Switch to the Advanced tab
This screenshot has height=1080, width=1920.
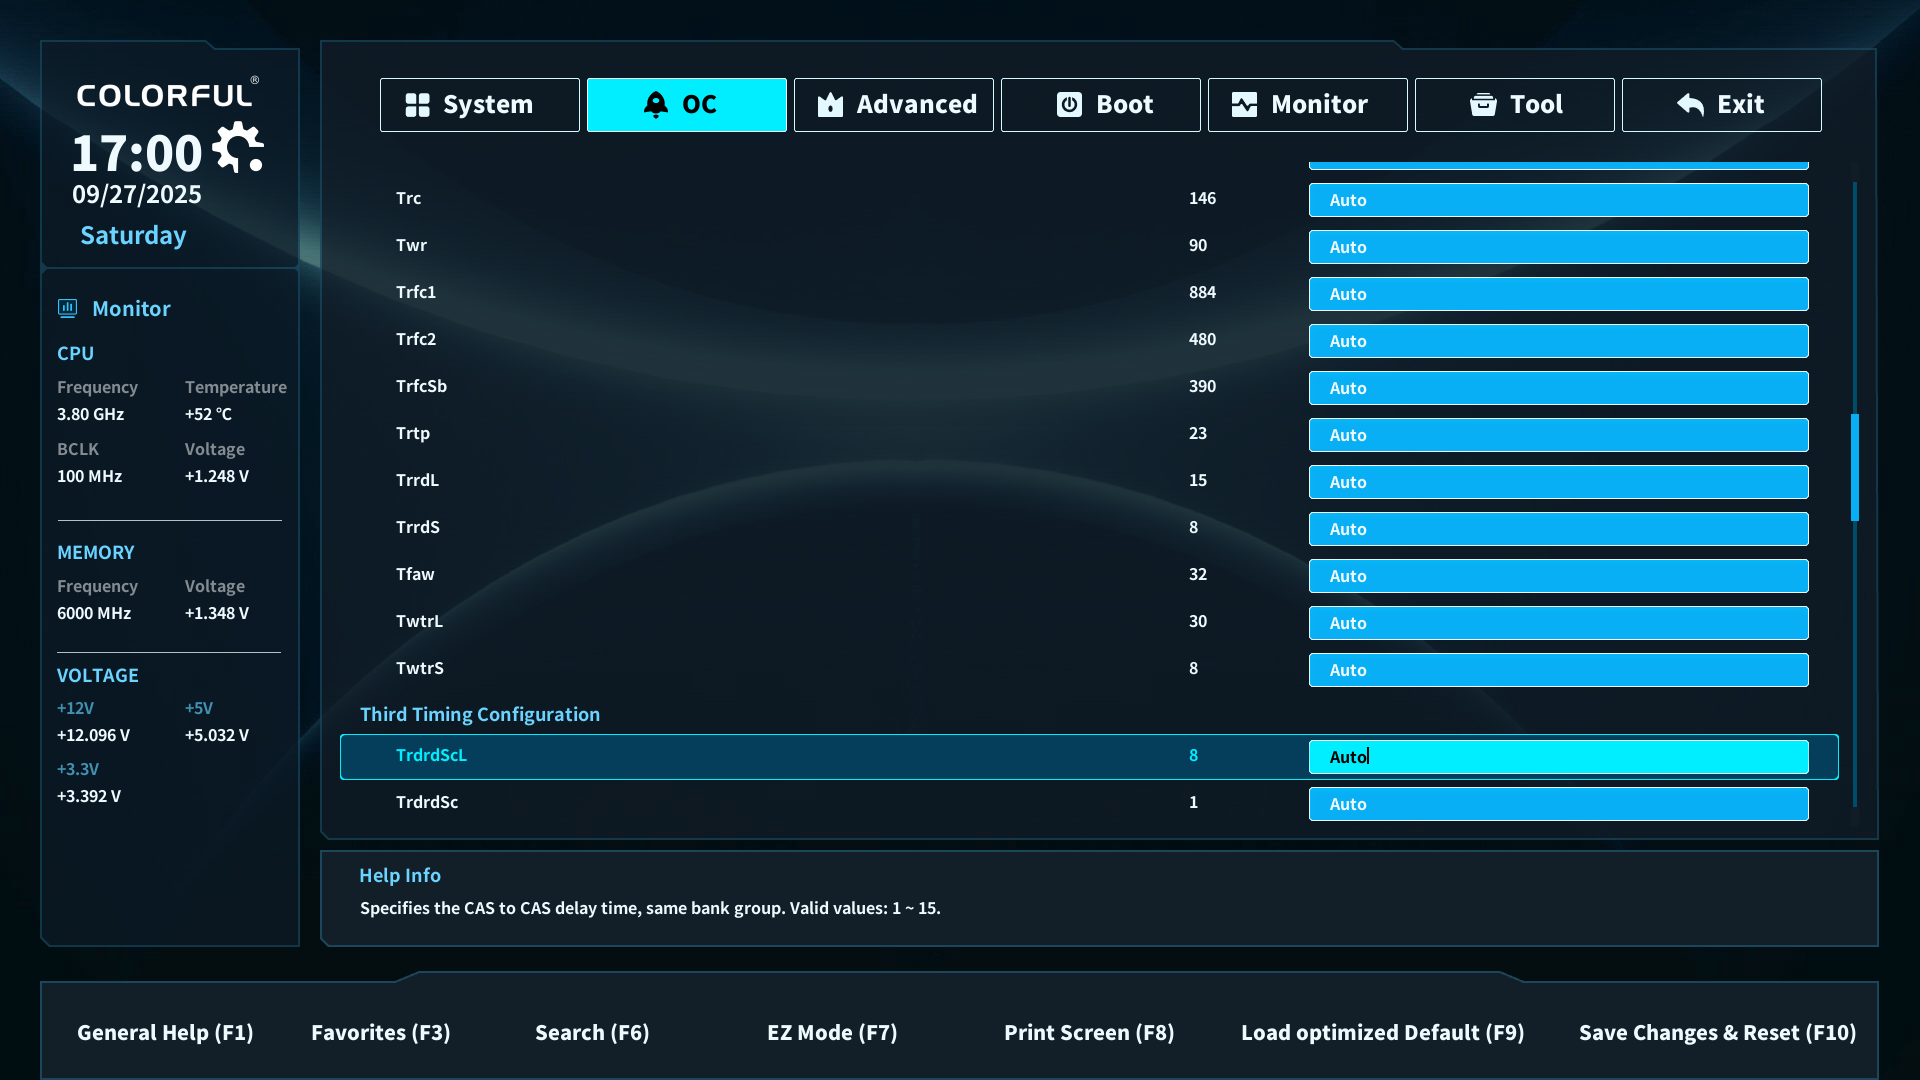[894, 105]
